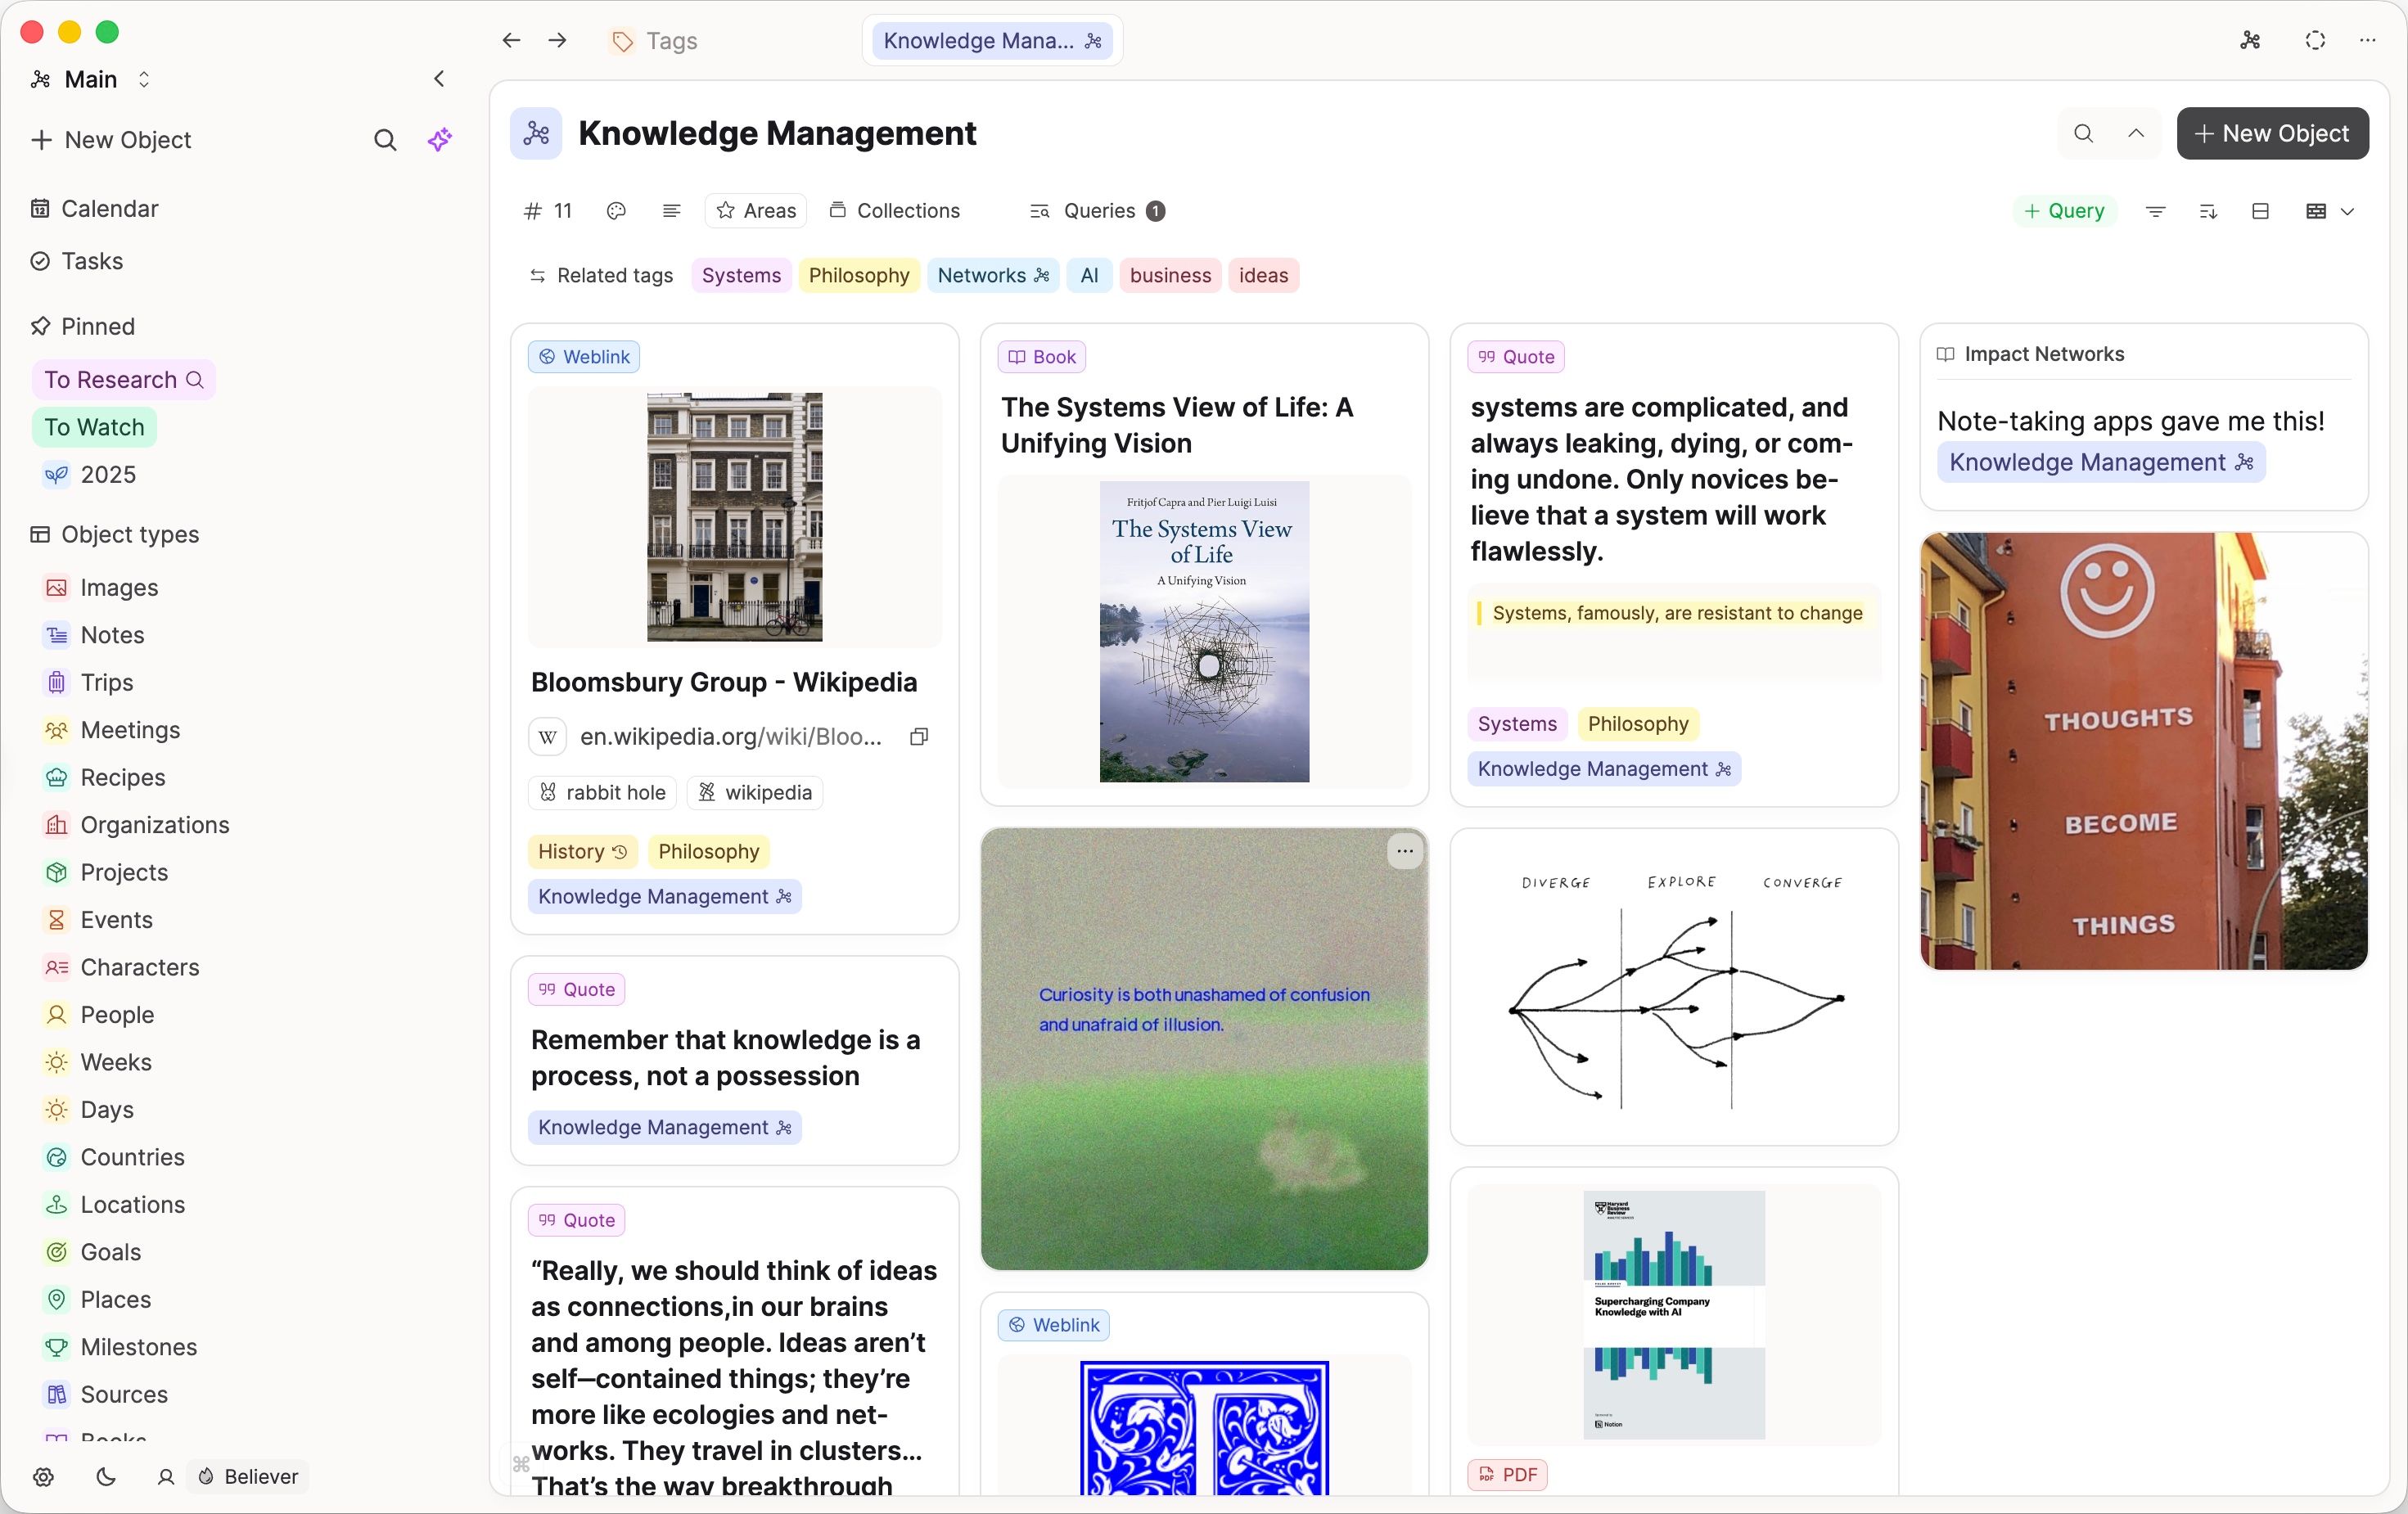2408x1514 pixels.
Task: Click the focus mode dashed-circle icon top right
Action: click(x=2314, y=41)
